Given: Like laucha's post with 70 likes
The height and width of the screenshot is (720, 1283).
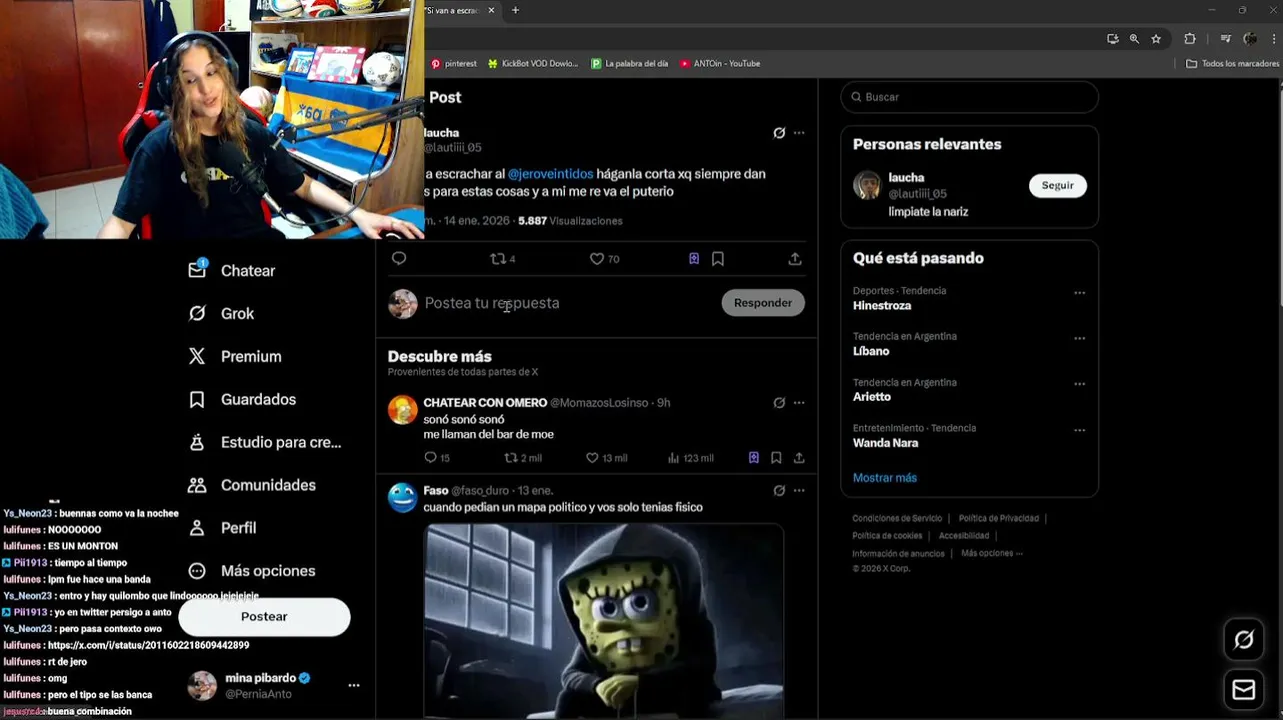Looking at the screenshot, I should pos(604,259).
